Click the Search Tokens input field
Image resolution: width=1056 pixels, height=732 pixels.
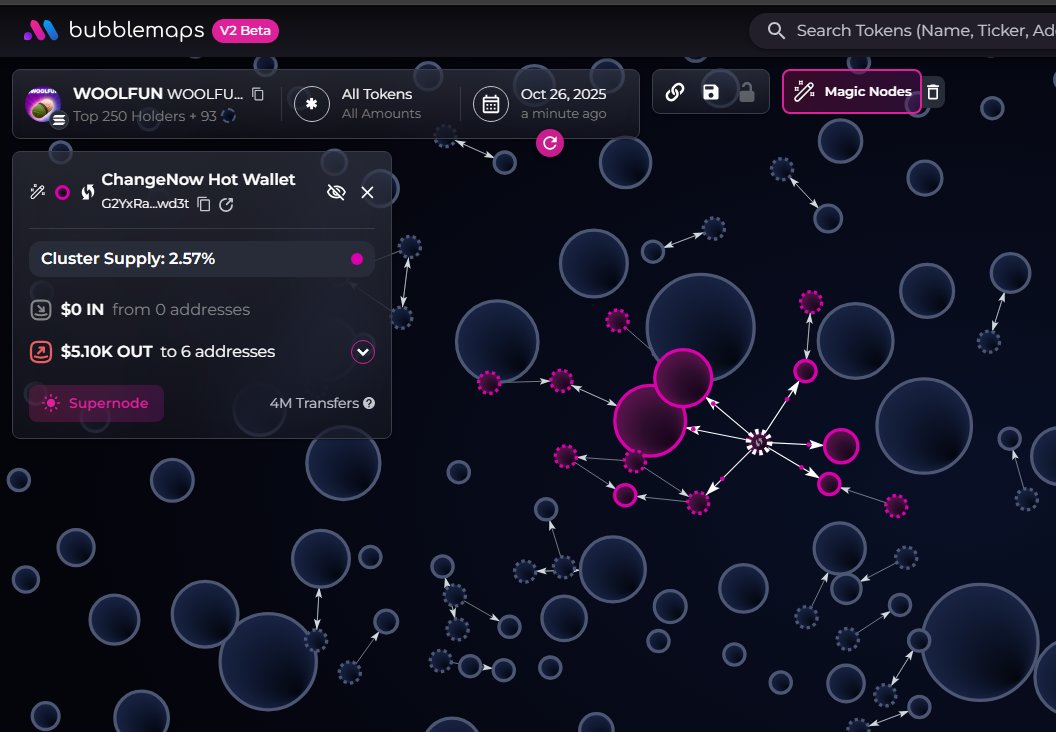920,31
